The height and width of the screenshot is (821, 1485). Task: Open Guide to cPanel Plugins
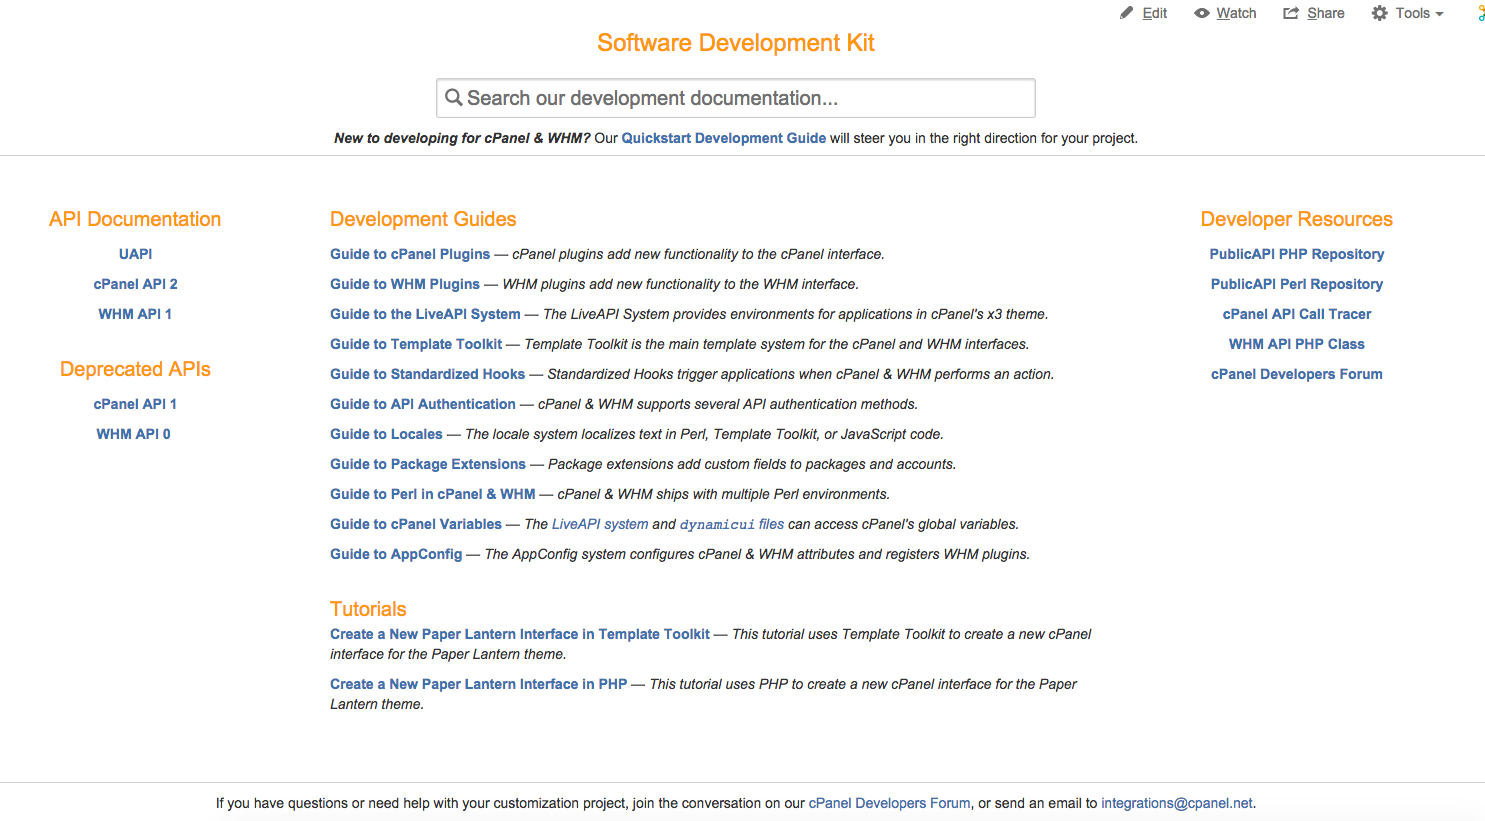(410, 254)
